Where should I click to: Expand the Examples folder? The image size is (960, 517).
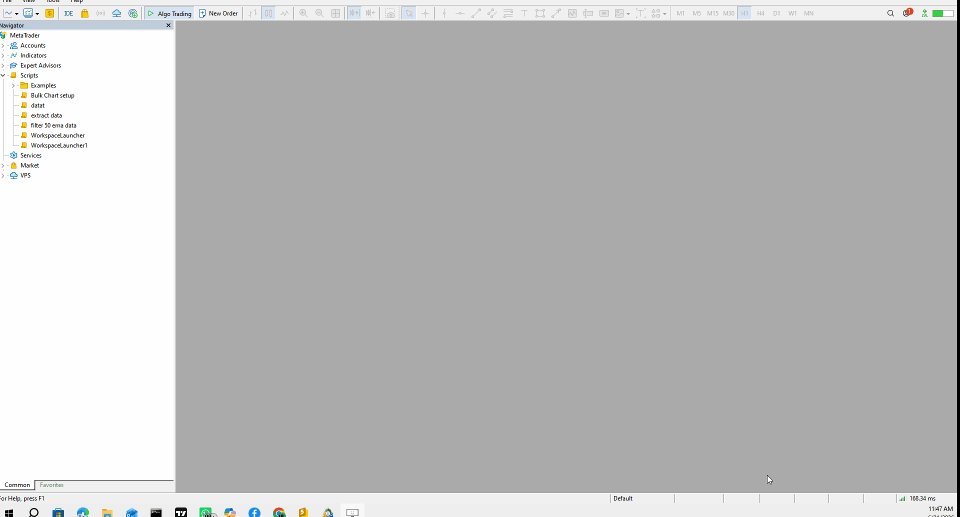pos(13,85)
